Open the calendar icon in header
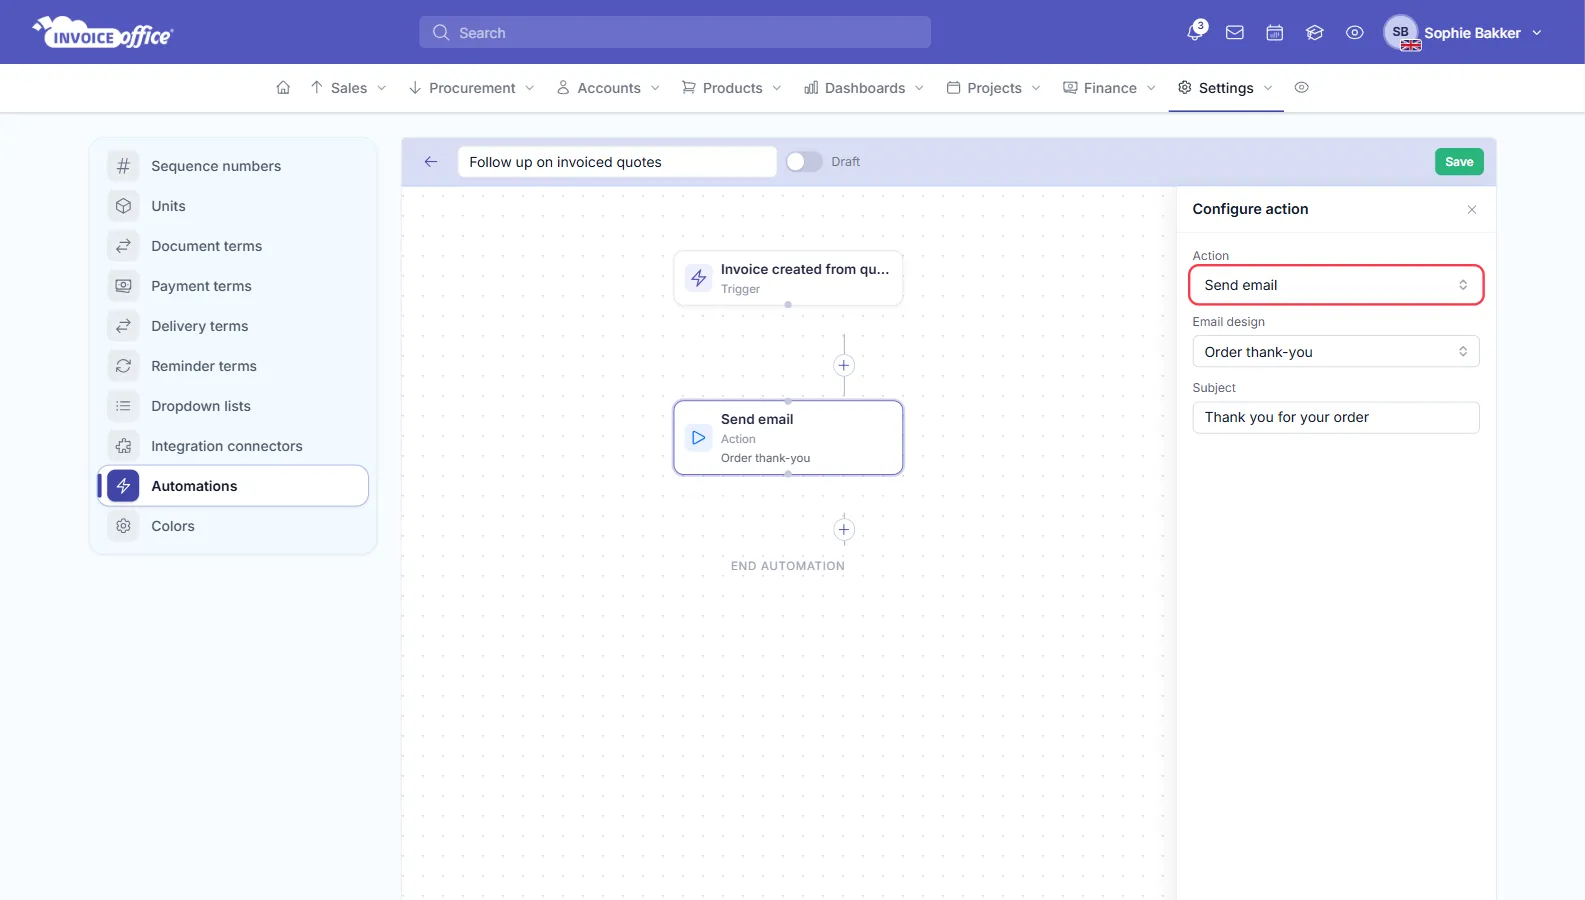 1275,33
